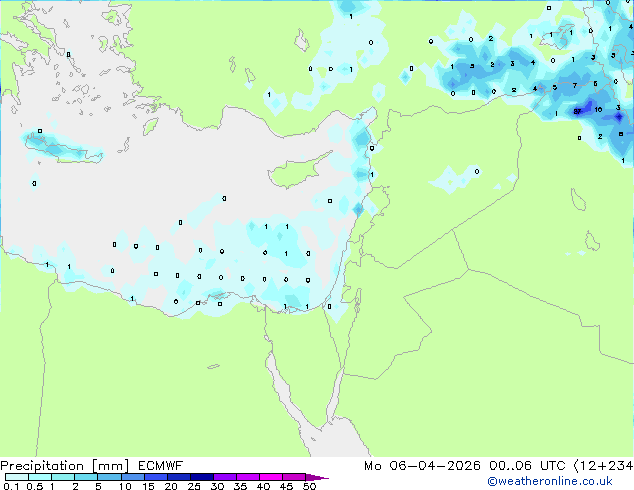Click the '20' legend scale label
The width and height of the screenshot is (634, 490).
pos(171,486)
